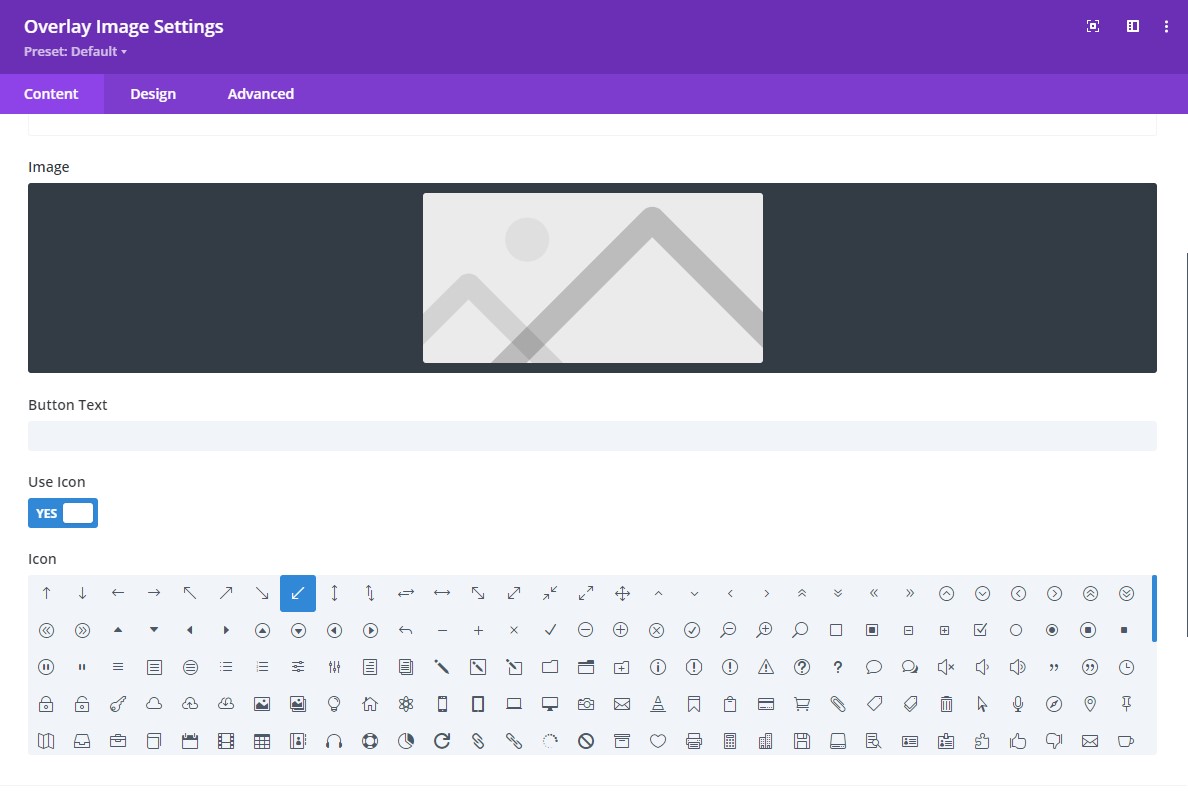The image size is (1188, 796).
Task: Choose the checkmark icon without circle
Action: 550,630
